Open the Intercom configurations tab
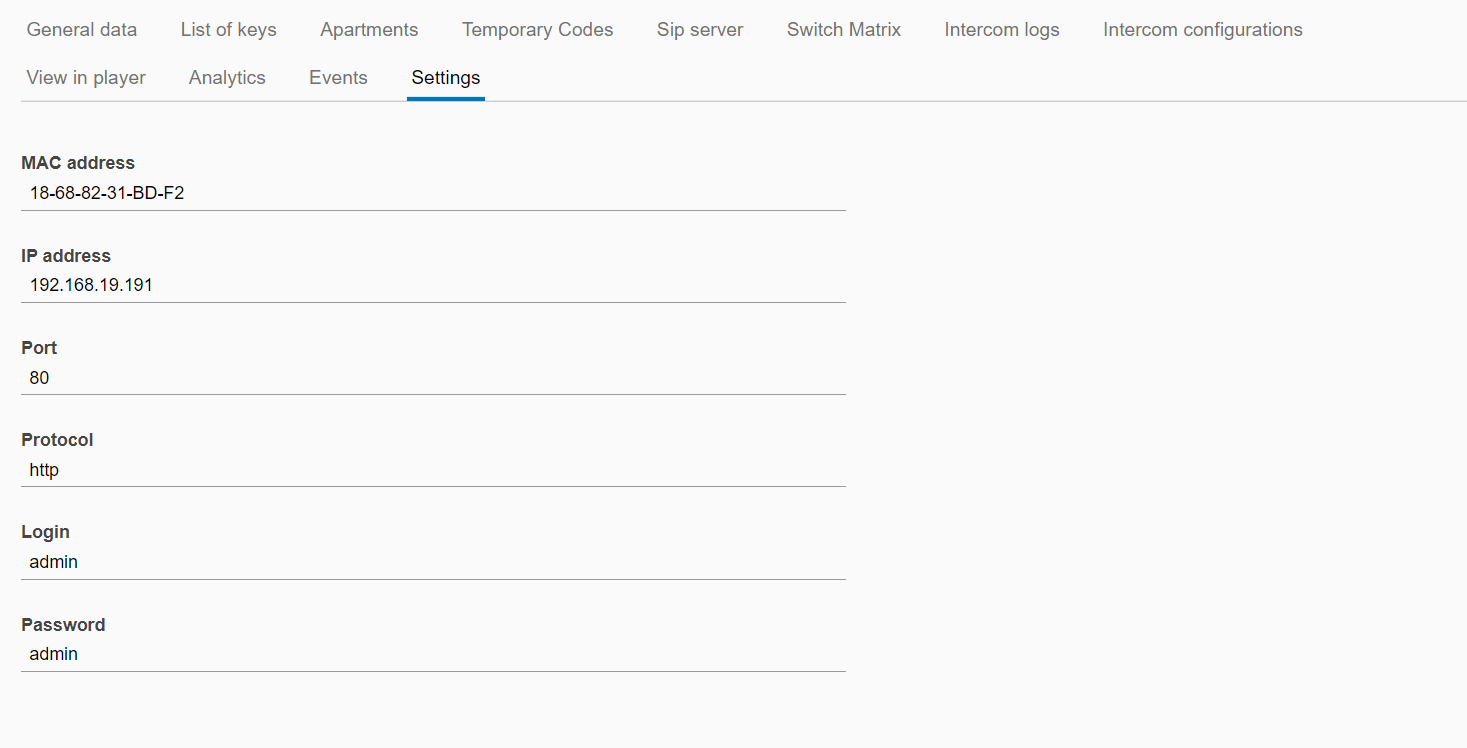The height and width of the screenshot is (748, 1467). (x=1202, y=30)
